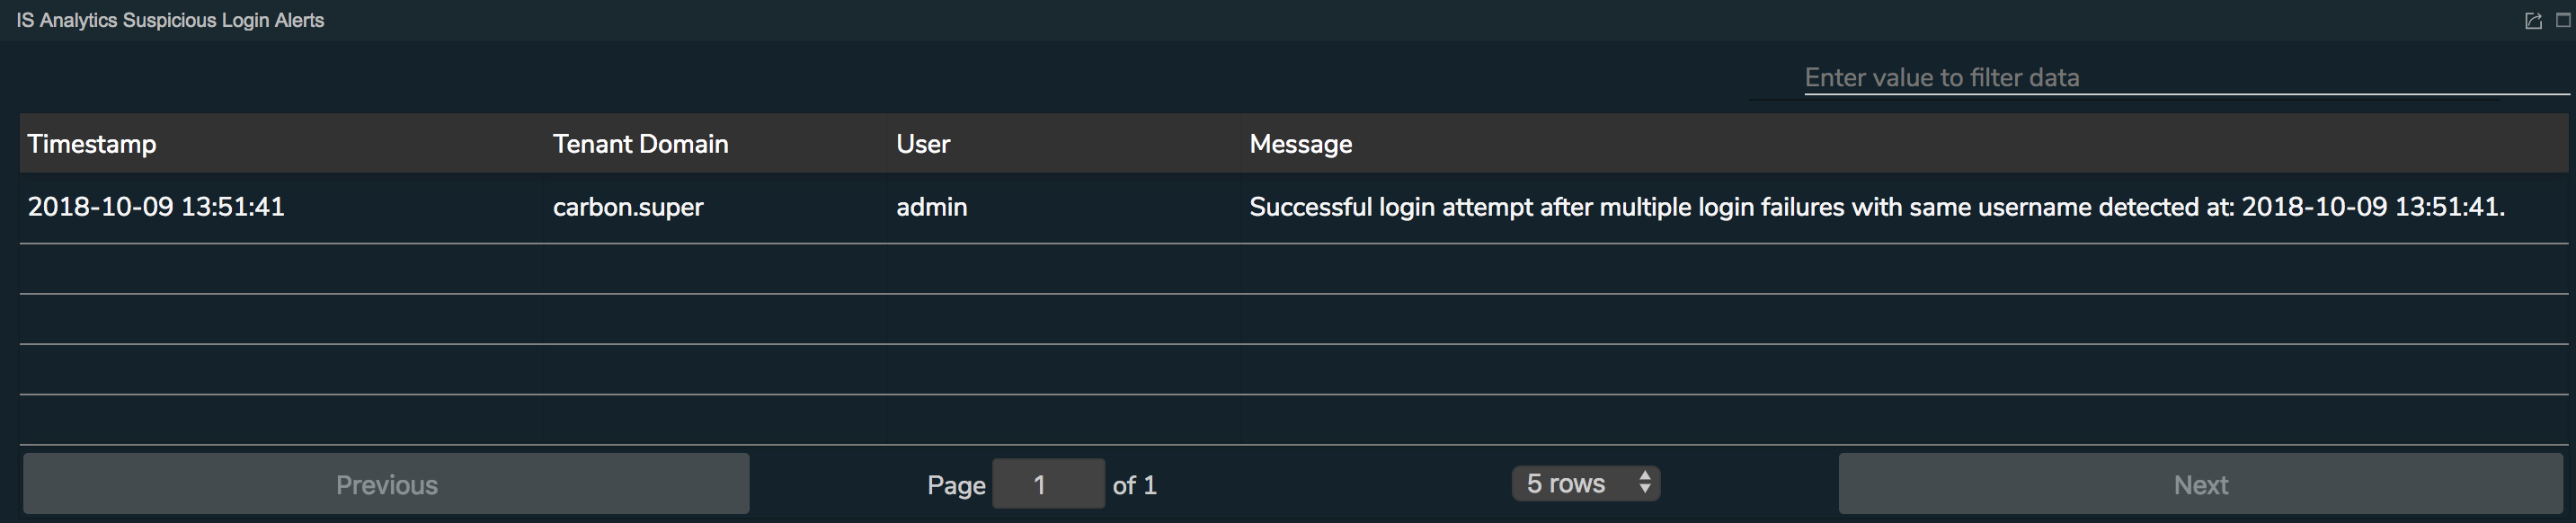Click the 'of 1' page count label
Viewport: 2576px width, 523px height.
tap(1135, 485)
